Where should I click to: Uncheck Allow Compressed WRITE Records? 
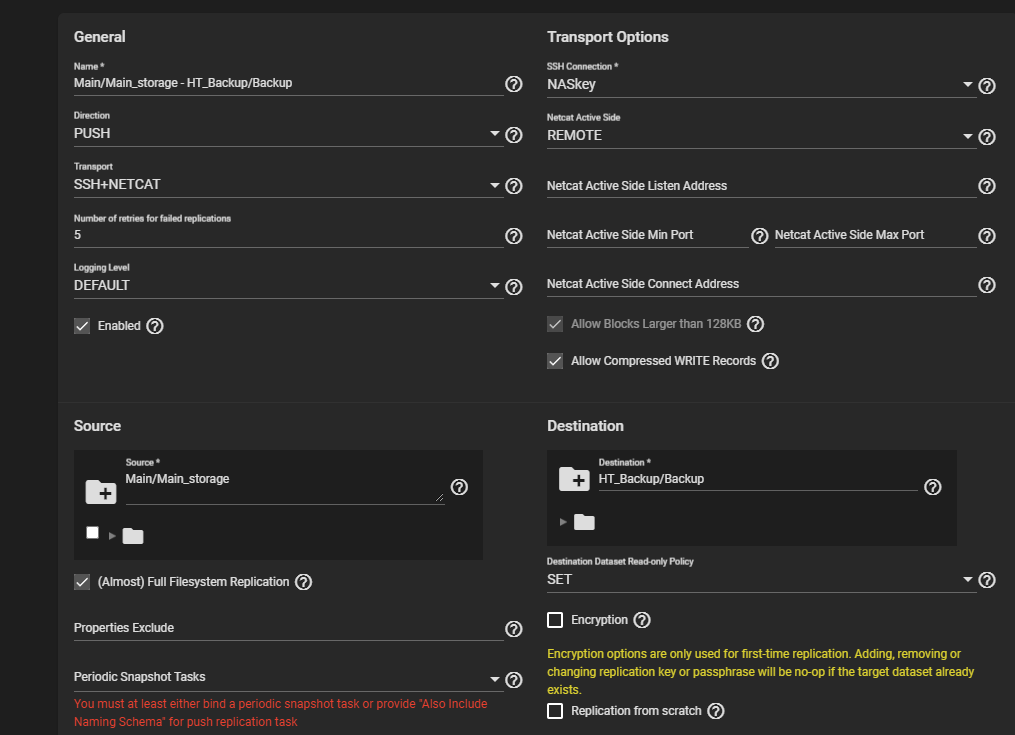[555, 361]
